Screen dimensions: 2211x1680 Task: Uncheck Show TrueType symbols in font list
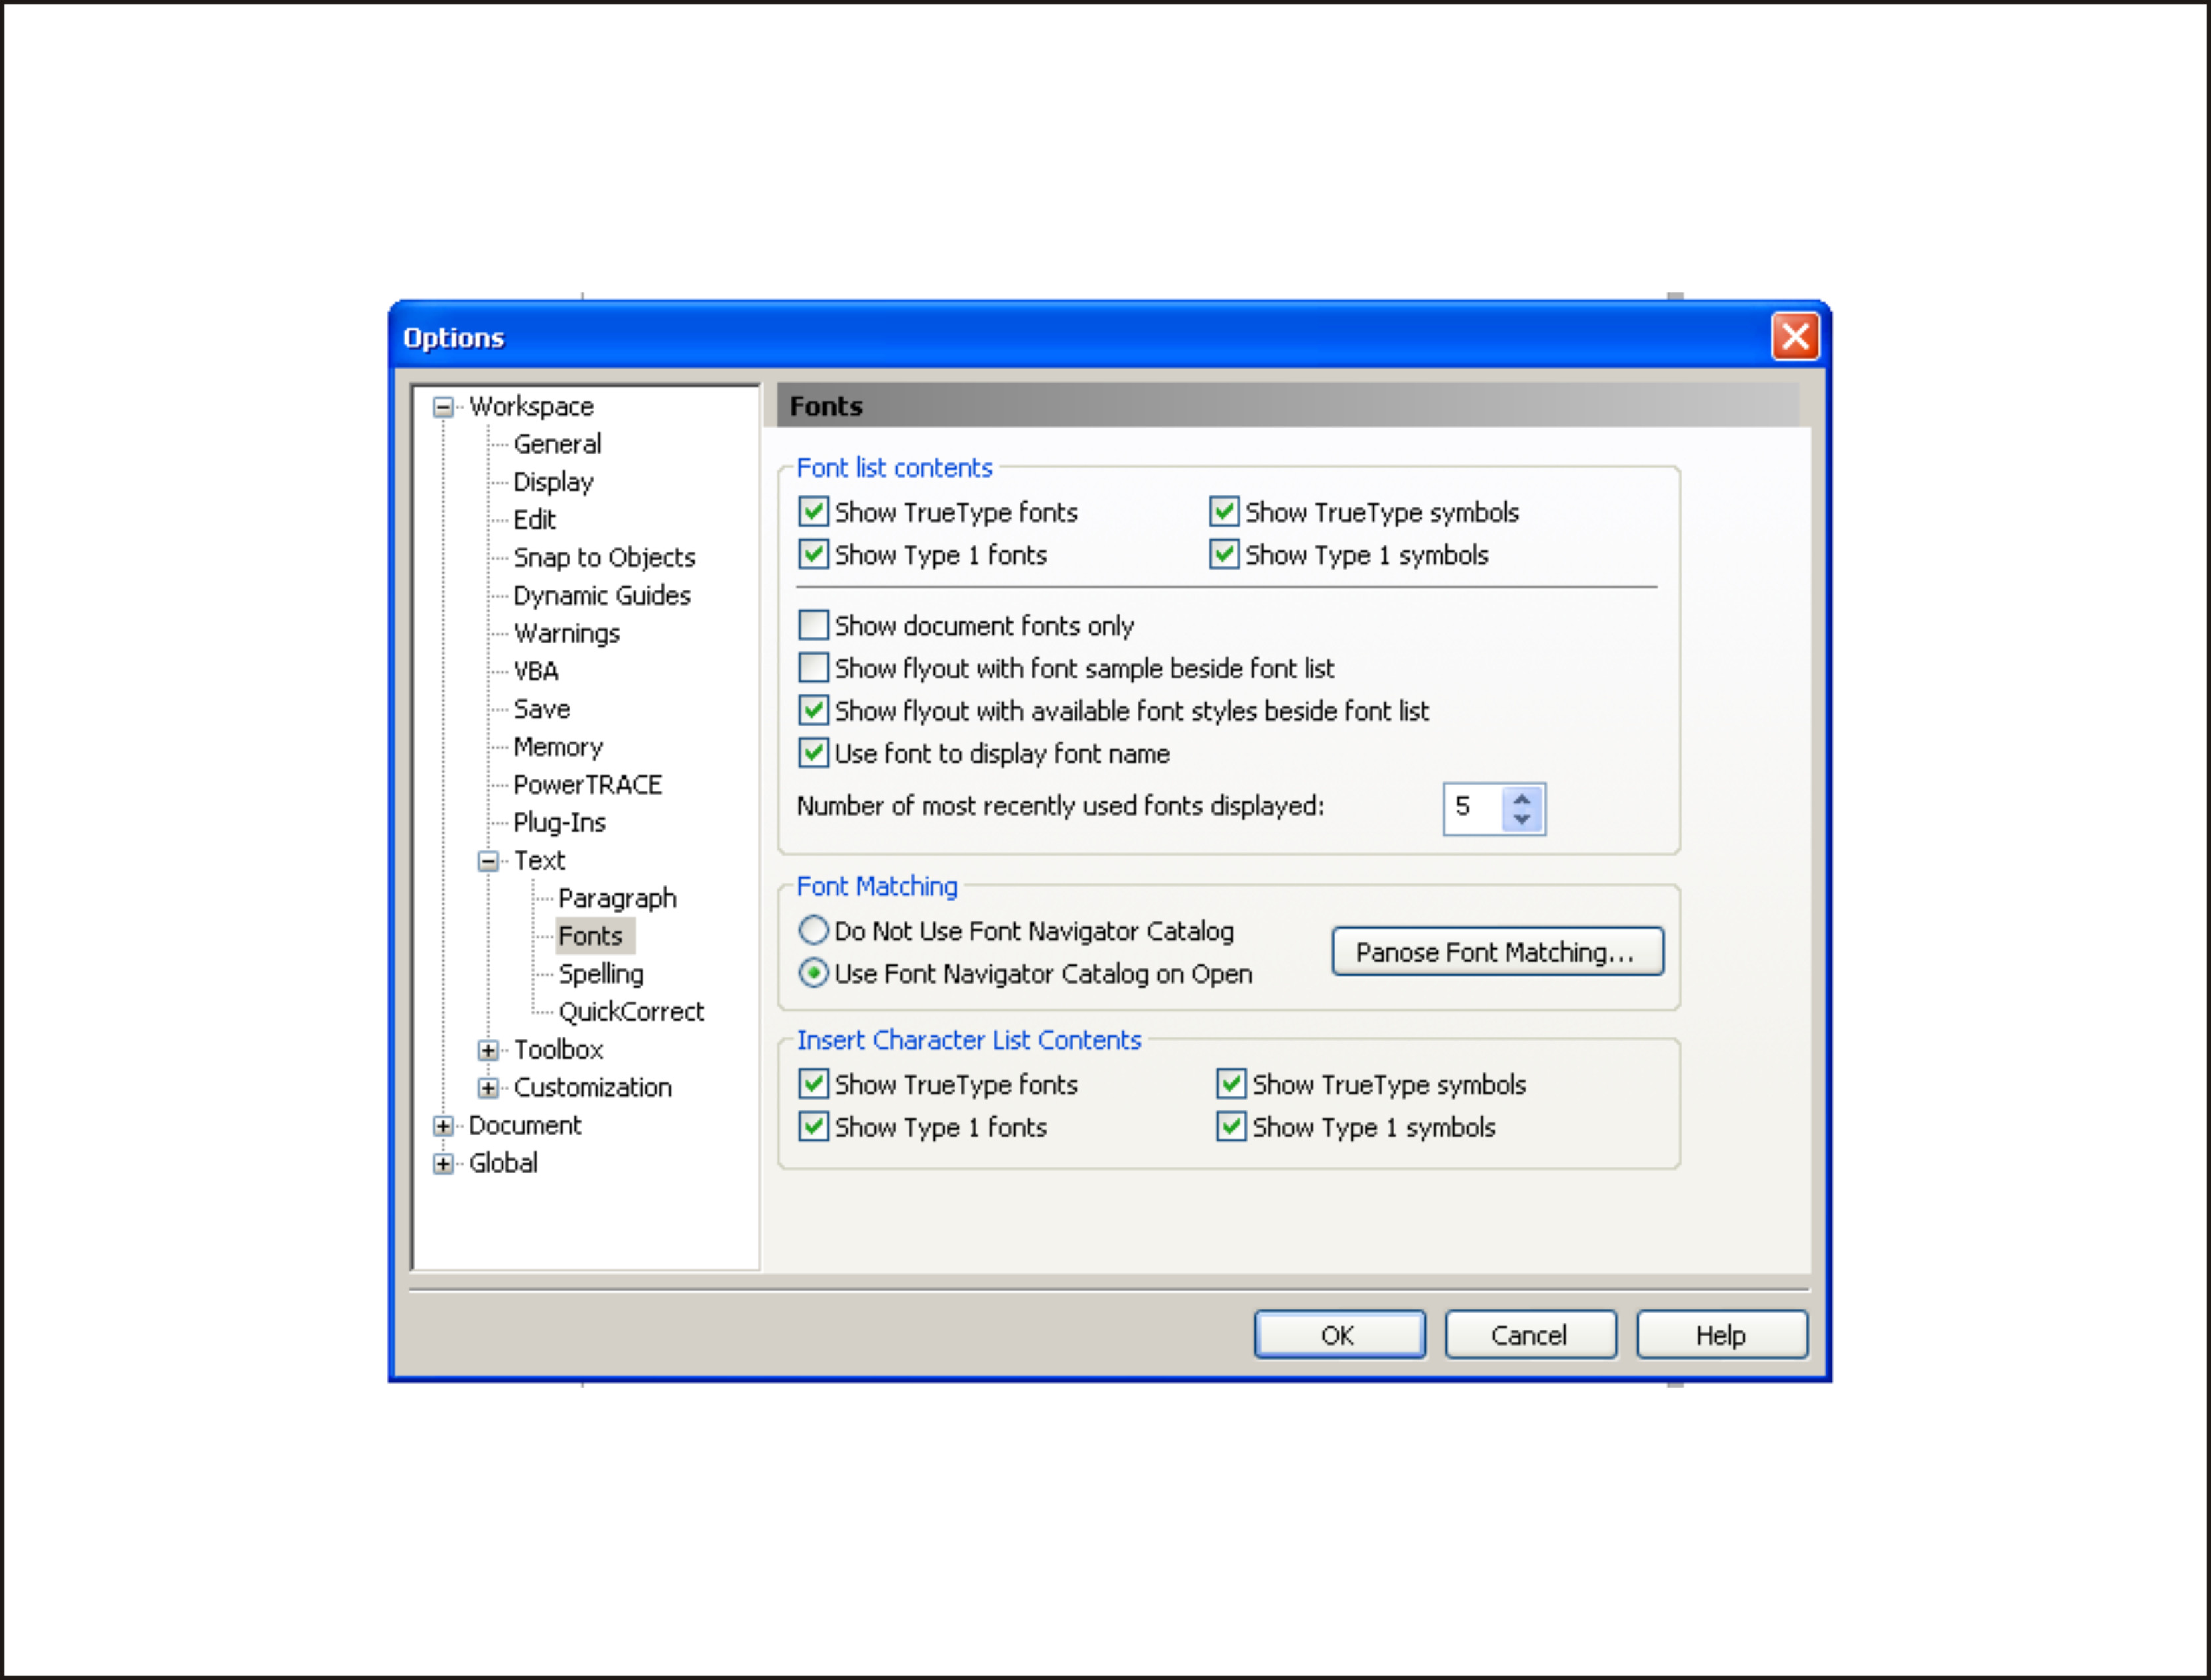coord(1224,512)
